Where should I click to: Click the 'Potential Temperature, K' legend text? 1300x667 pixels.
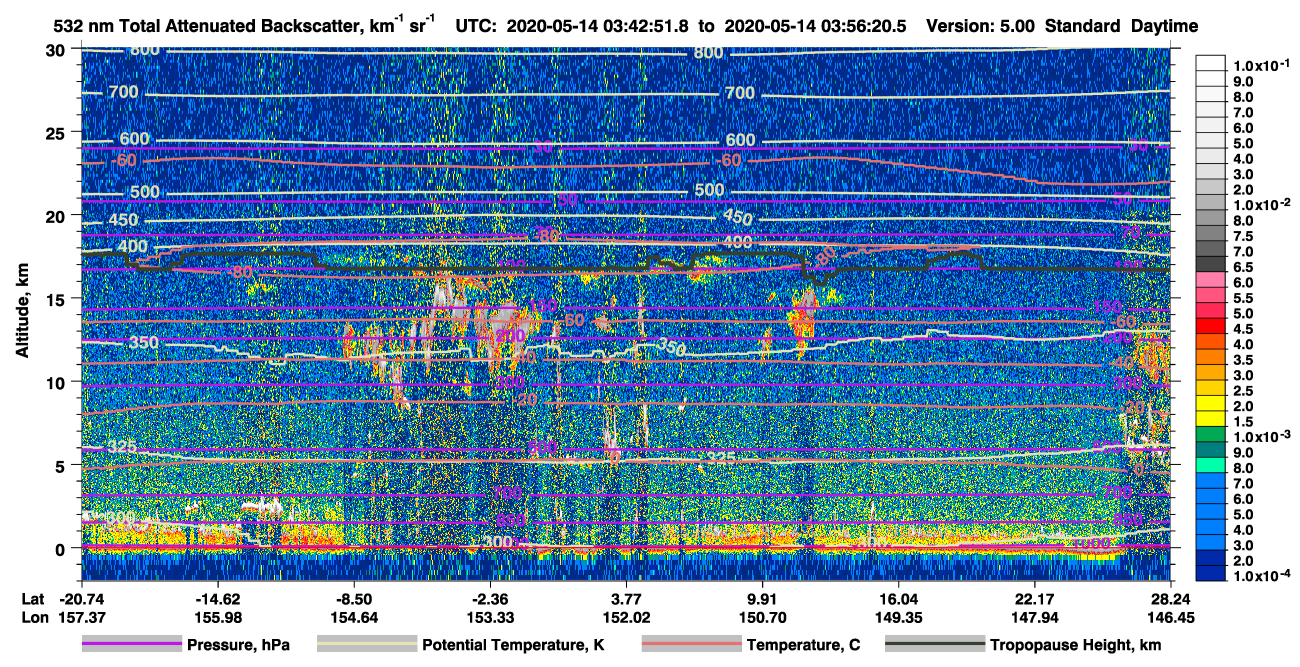(513, 646)
